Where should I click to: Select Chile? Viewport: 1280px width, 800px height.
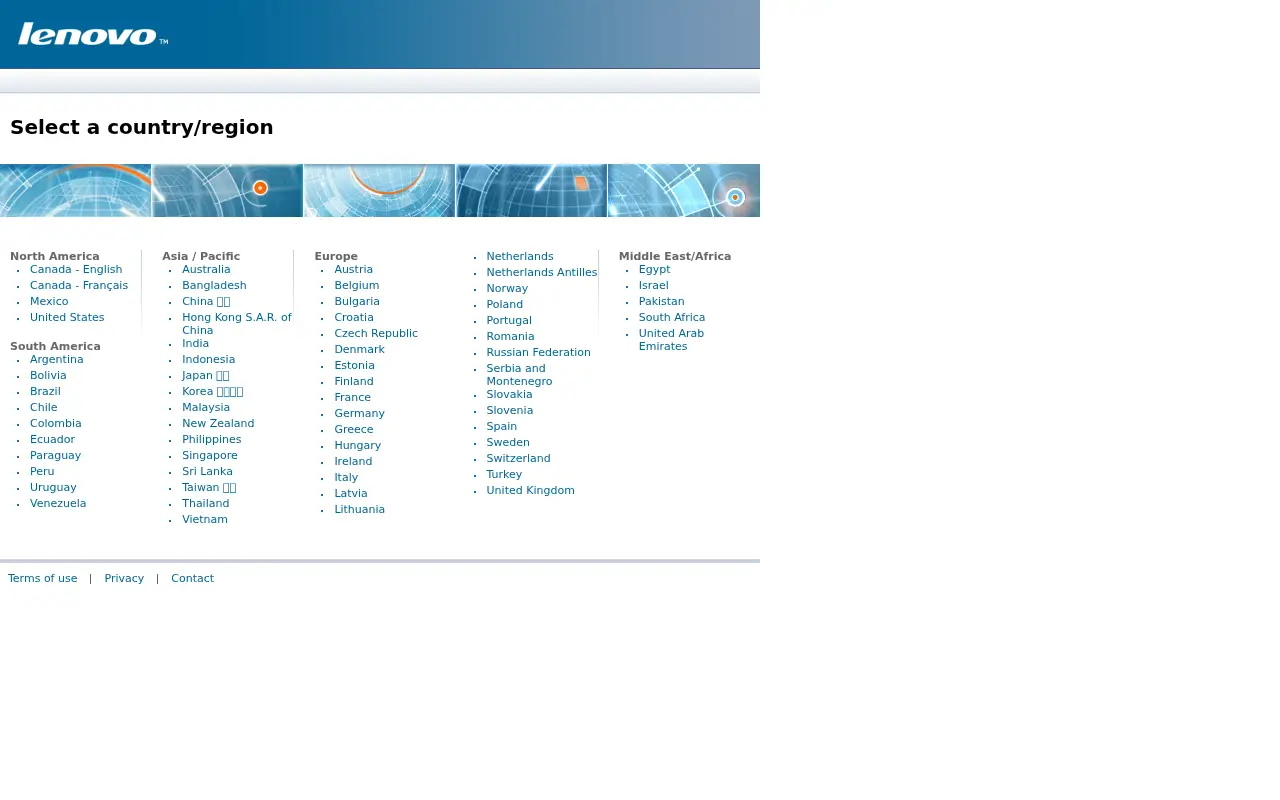(x=44, y=407)
